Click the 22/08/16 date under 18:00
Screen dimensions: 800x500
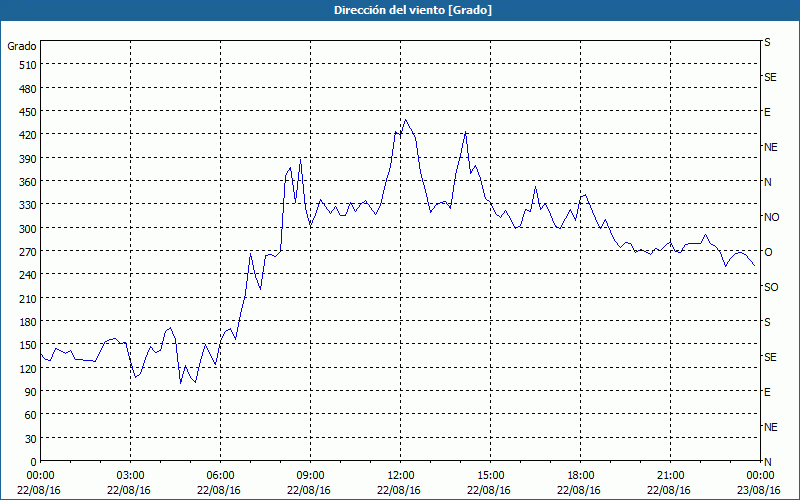[579, 490]
